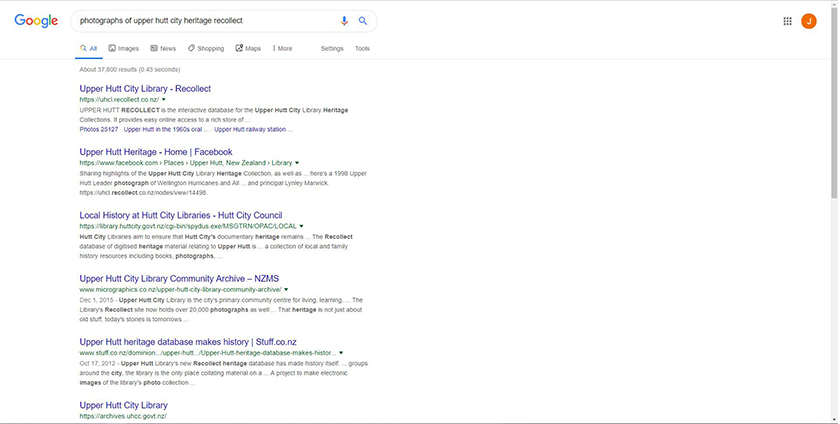840x424 pixels.
Task: Switch to the News results tab
Action: [x=163, y=48]
